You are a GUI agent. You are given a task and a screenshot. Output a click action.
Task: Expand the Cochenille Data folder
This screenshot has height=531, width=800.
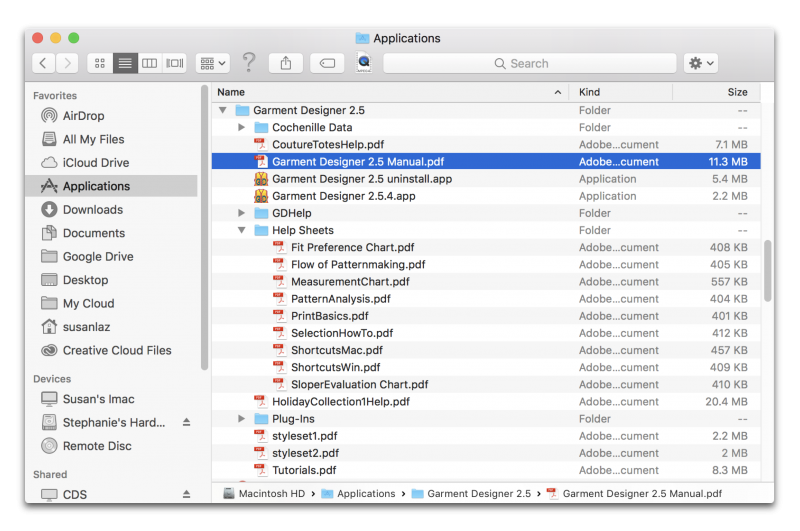[x=242, y=128]
